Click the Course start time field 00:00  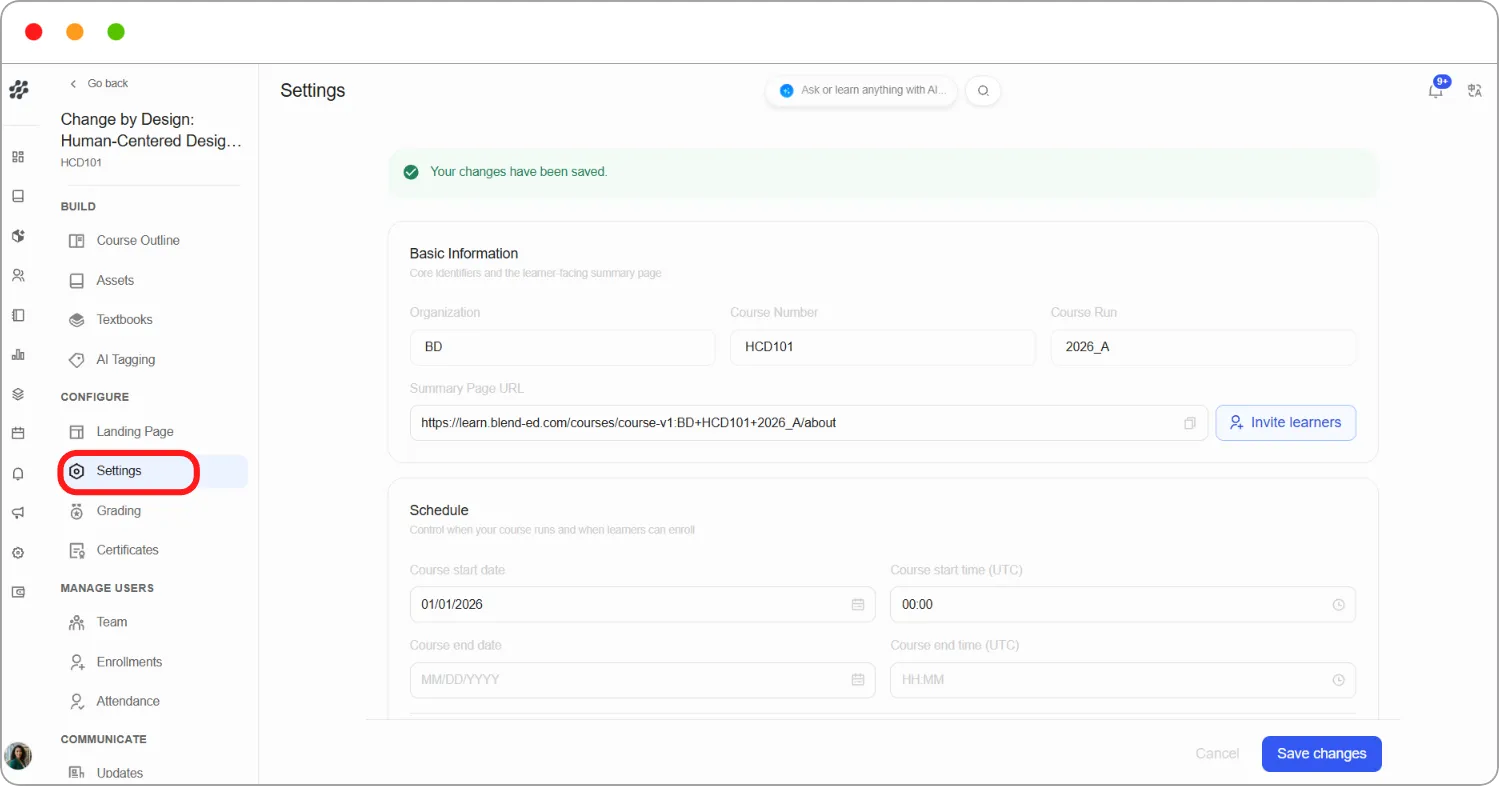point(1123,604)
